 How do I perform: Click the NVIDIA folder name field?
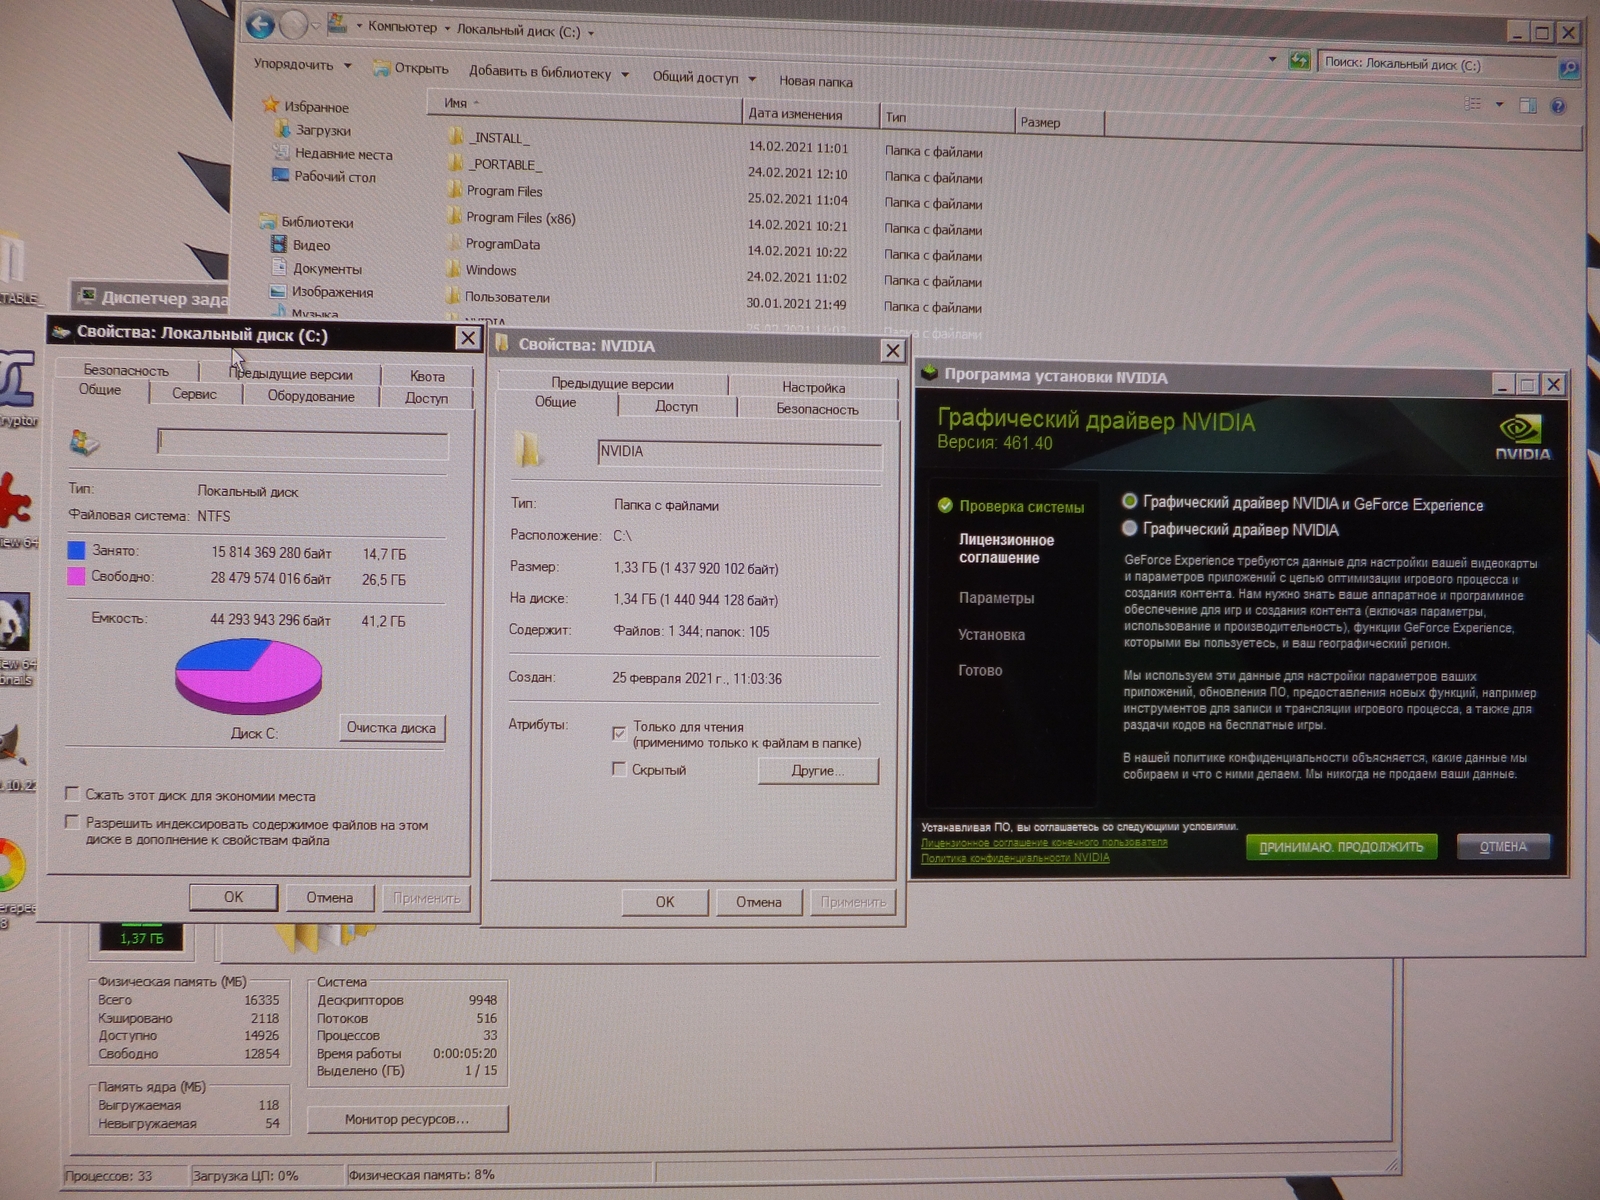pos(739,454)
